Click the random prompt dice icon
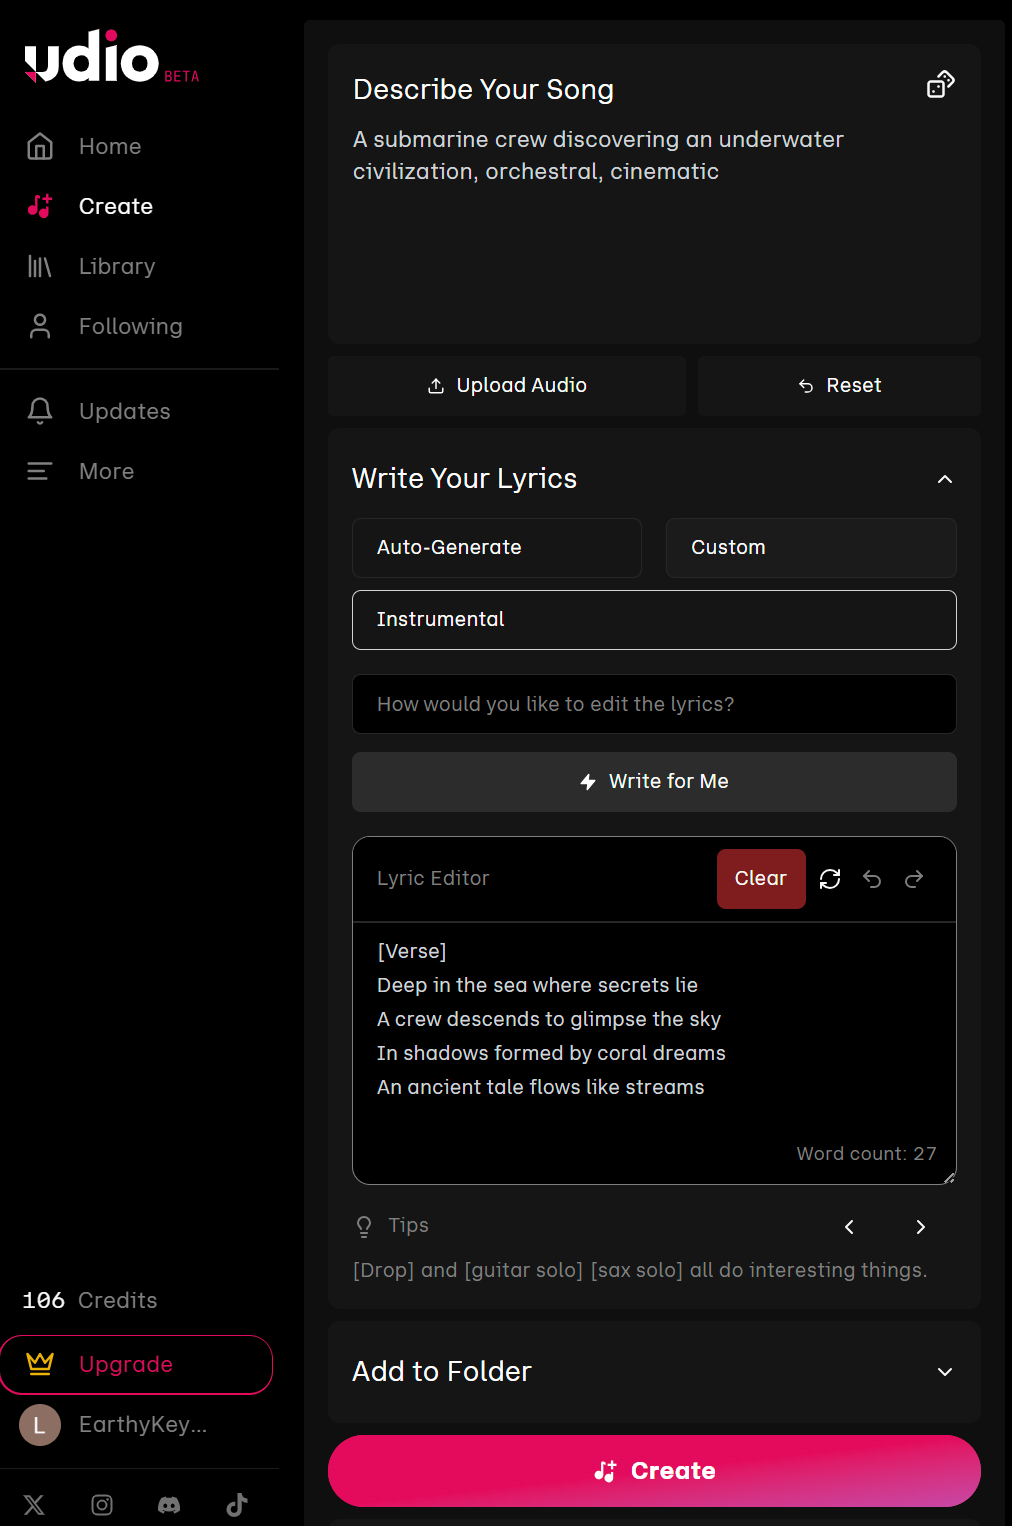1012x1526 pixels. click(940, 86)
